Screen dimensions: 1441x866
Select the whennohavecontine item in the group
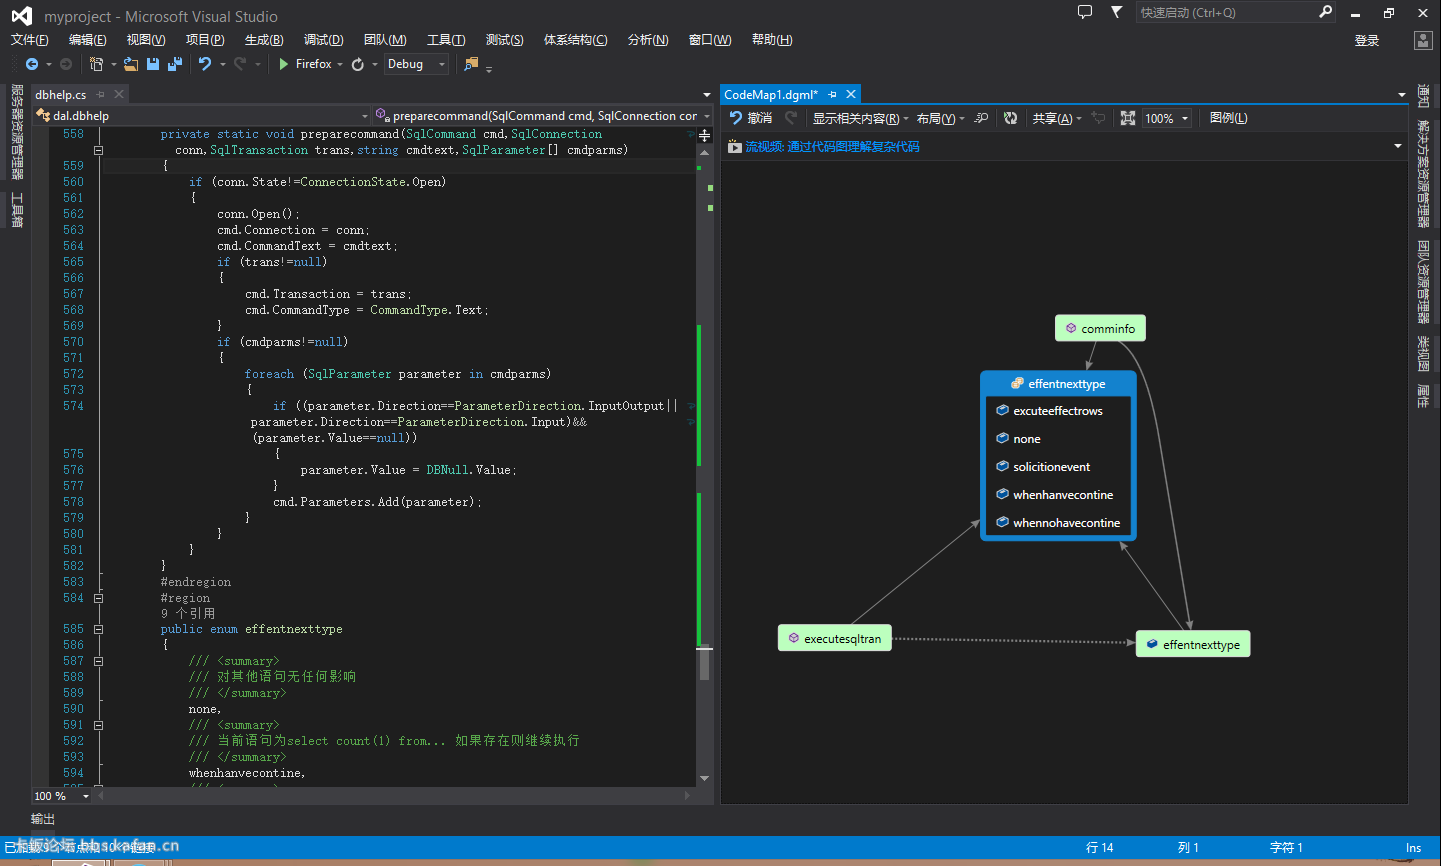coord(1058,523)
